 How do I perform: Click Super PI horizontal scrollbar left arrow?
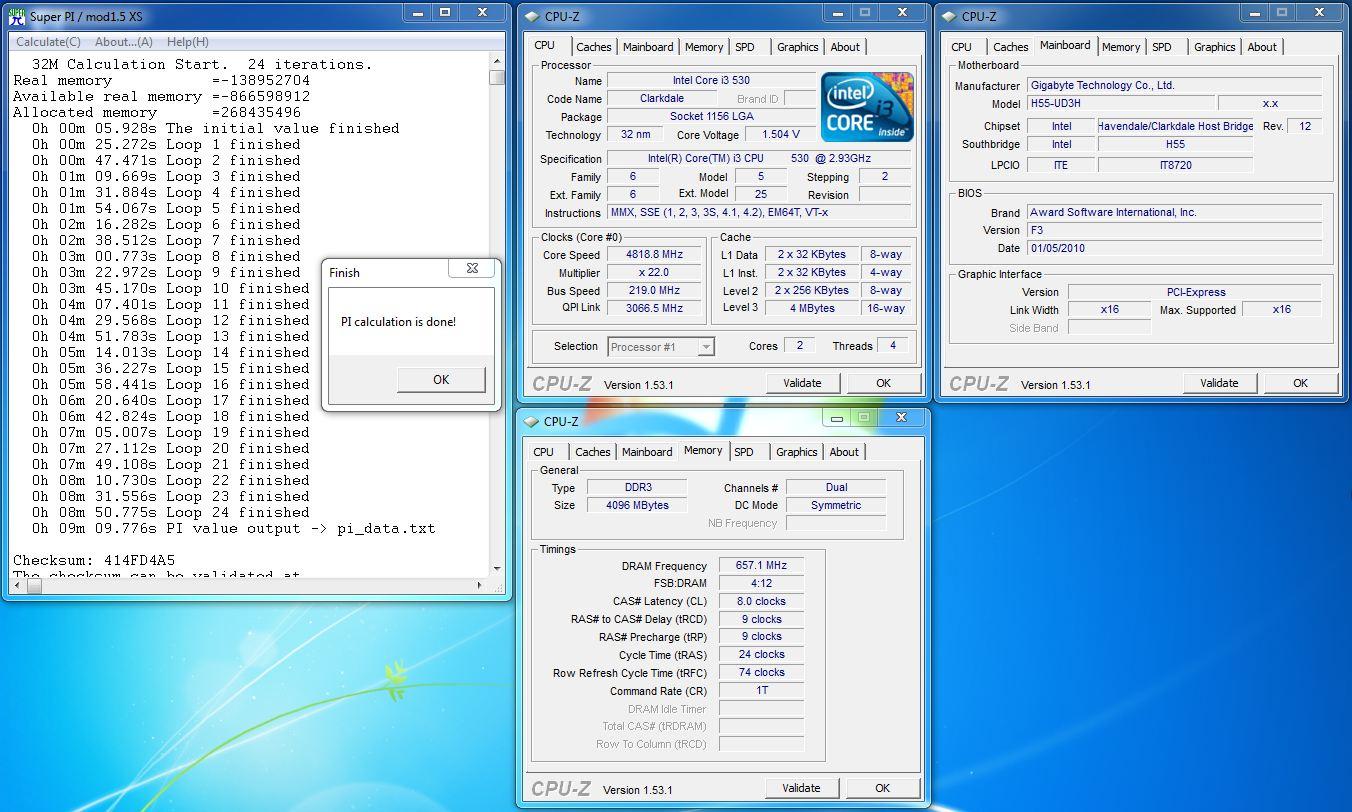pos(16,587)
